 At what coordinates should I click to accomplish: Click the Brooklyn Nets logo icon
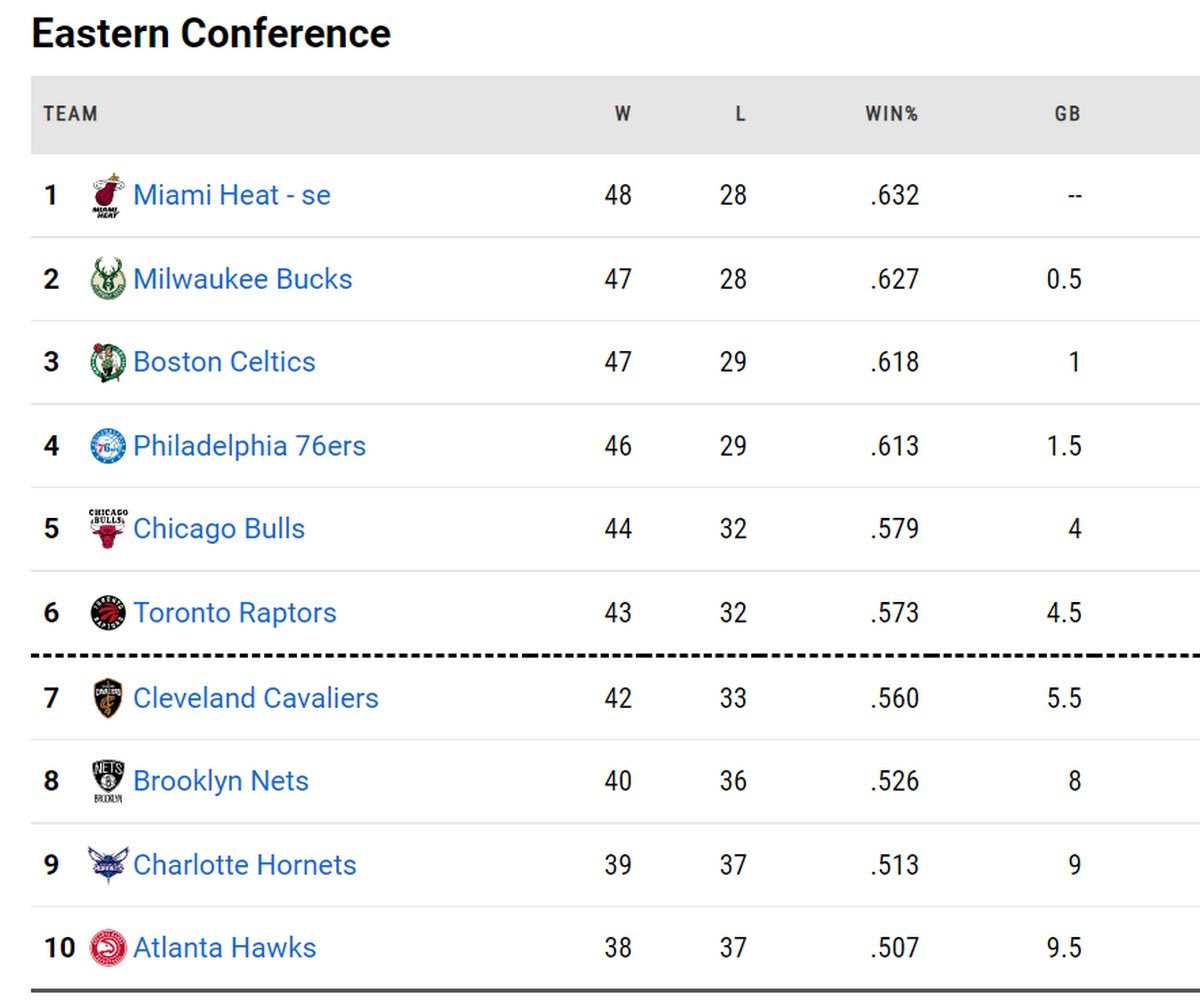coord(107,781)
